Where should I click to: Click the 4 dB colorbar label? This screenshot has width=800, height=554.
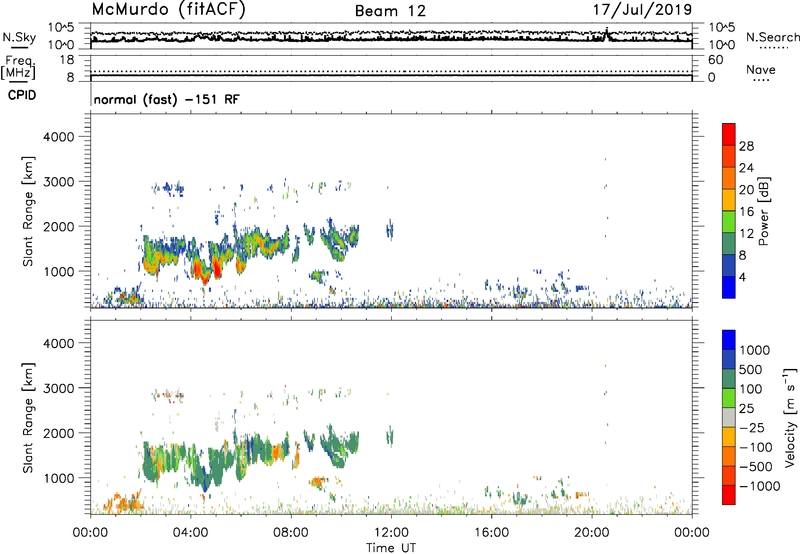click(x=742, y=277)
